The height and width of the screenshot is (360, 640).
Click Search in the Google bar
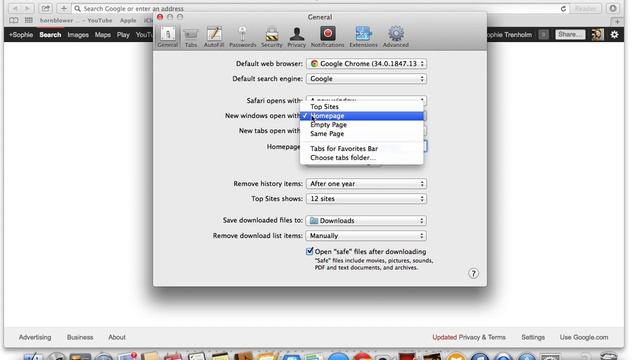point(50,35)
